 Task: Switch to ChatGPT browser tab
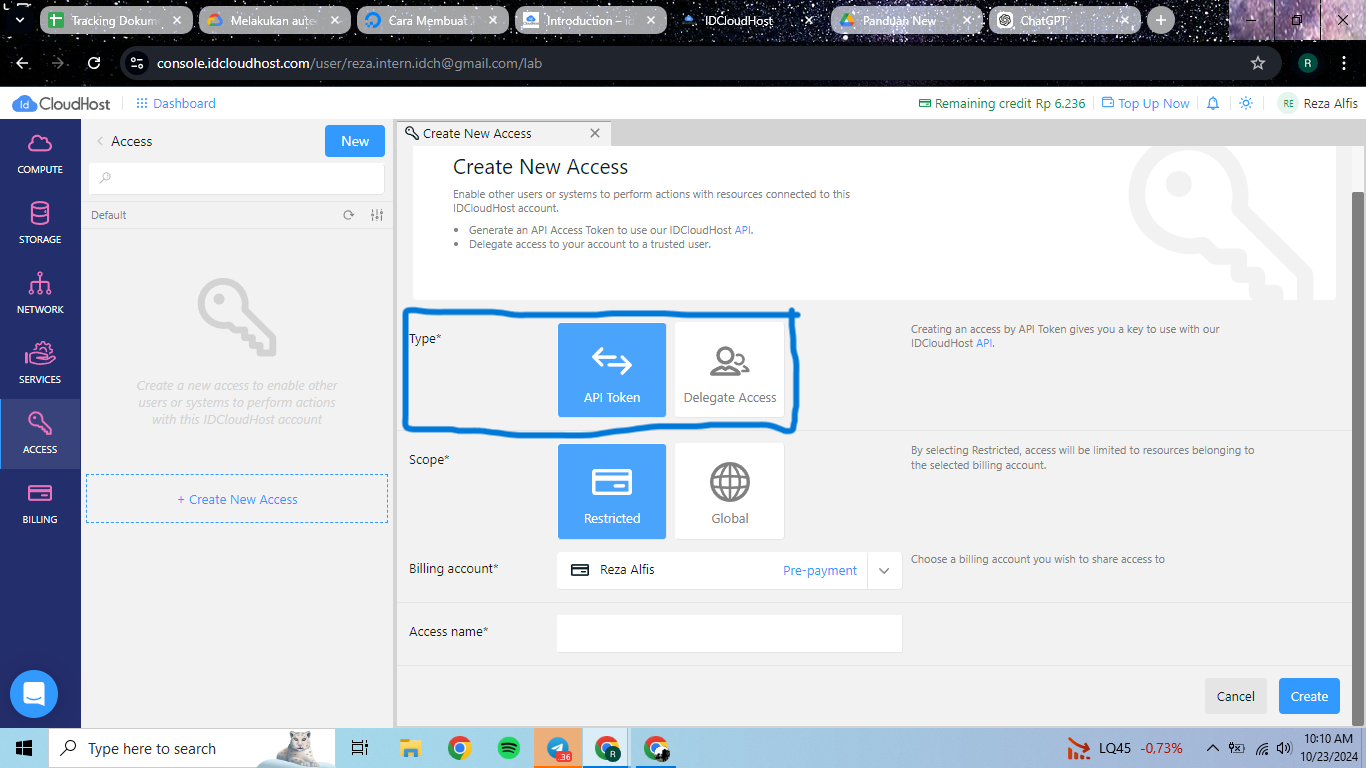coord(1064,20)
